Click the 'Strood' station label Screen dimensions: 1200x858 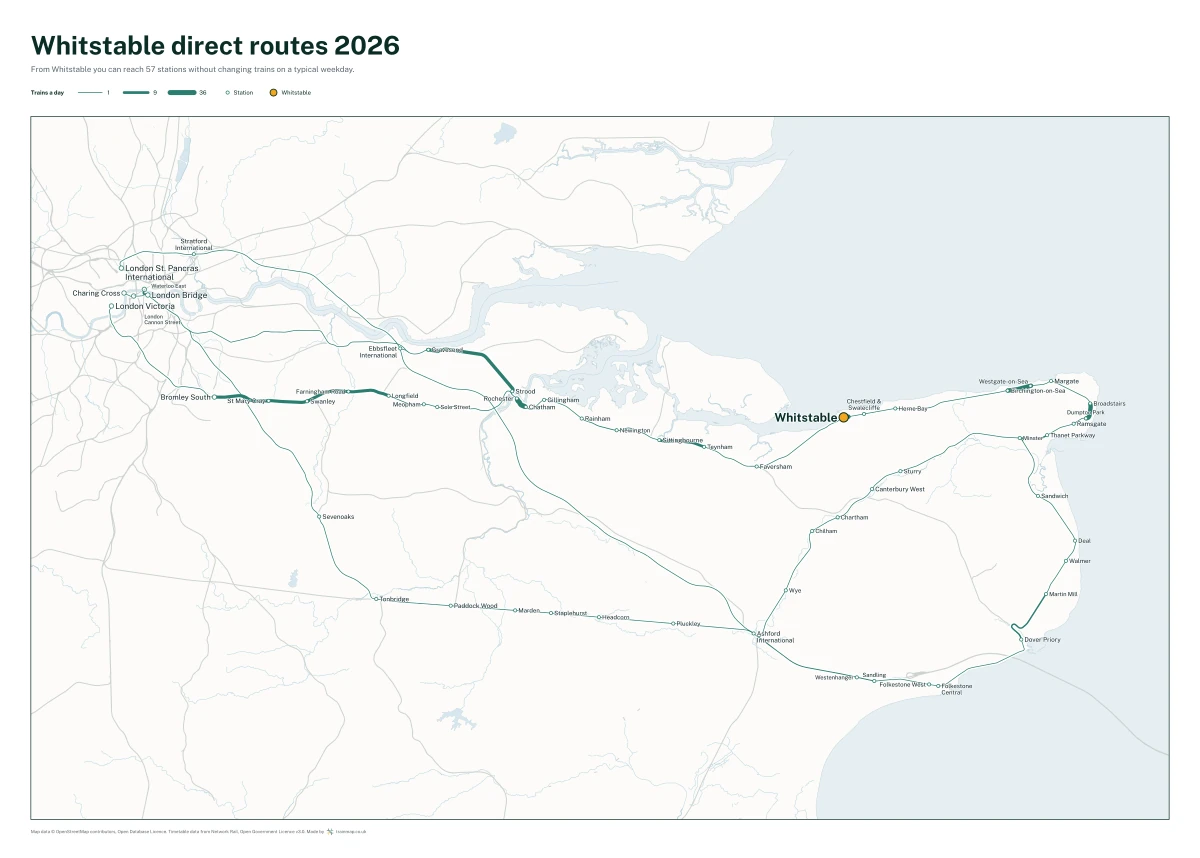tap(525, 391)
